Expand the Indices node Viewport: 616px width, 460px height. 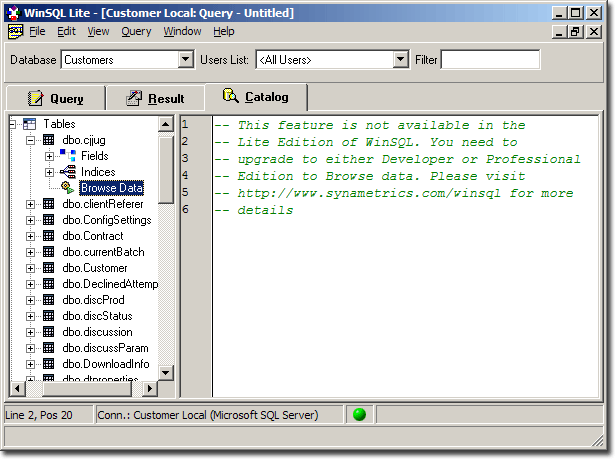pyautogui.click(x=49, y=172)
